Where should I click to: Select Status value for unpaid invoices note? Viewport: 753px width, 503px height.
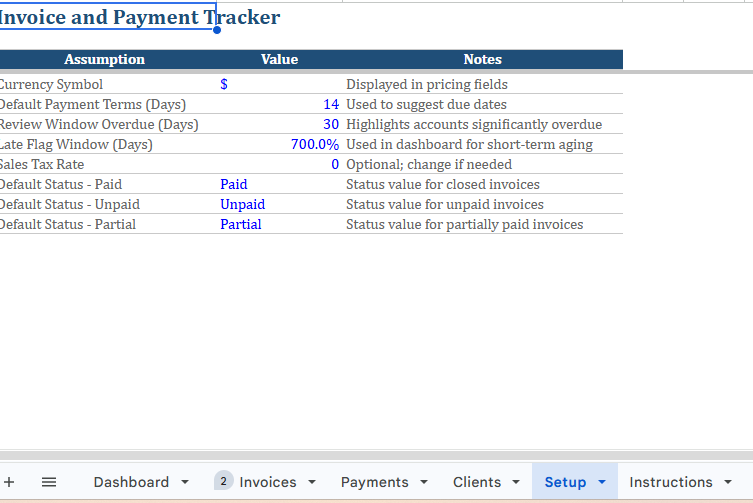click(483, 204)
